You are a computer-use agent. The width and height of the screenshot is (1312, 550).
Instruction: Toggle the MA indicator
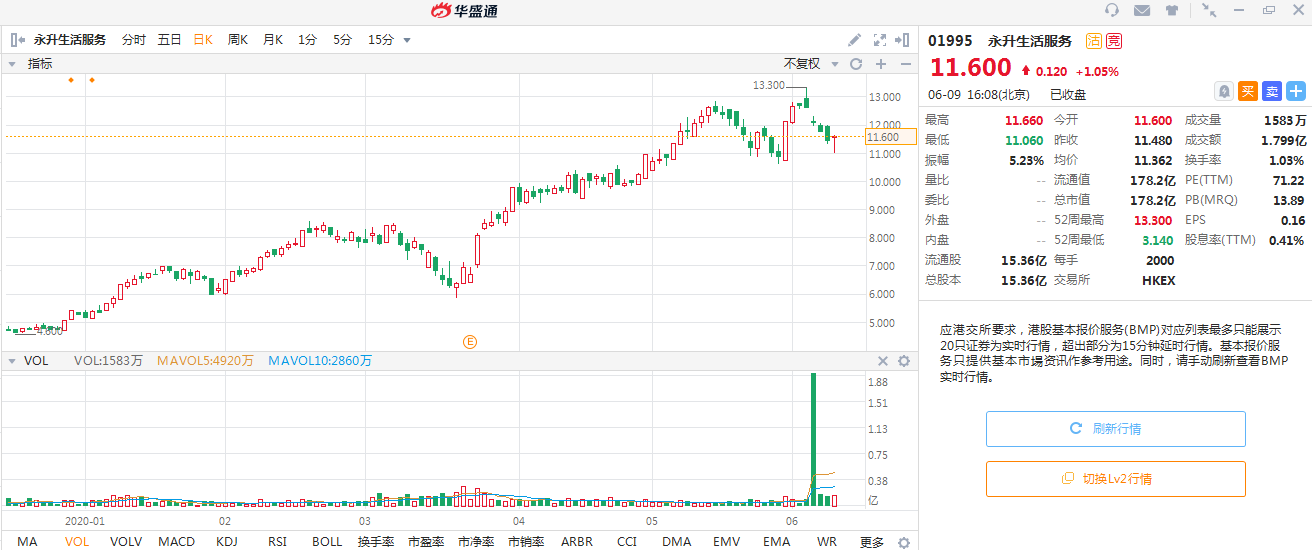pyautogui.click(x=27, y=542)
